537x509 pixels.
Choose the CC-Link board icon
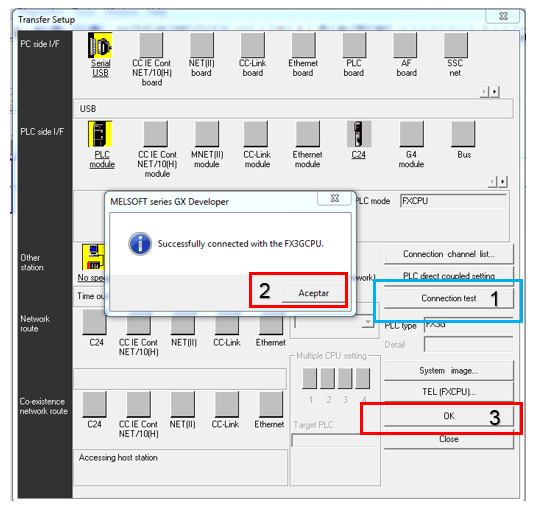tap(253, 45)
